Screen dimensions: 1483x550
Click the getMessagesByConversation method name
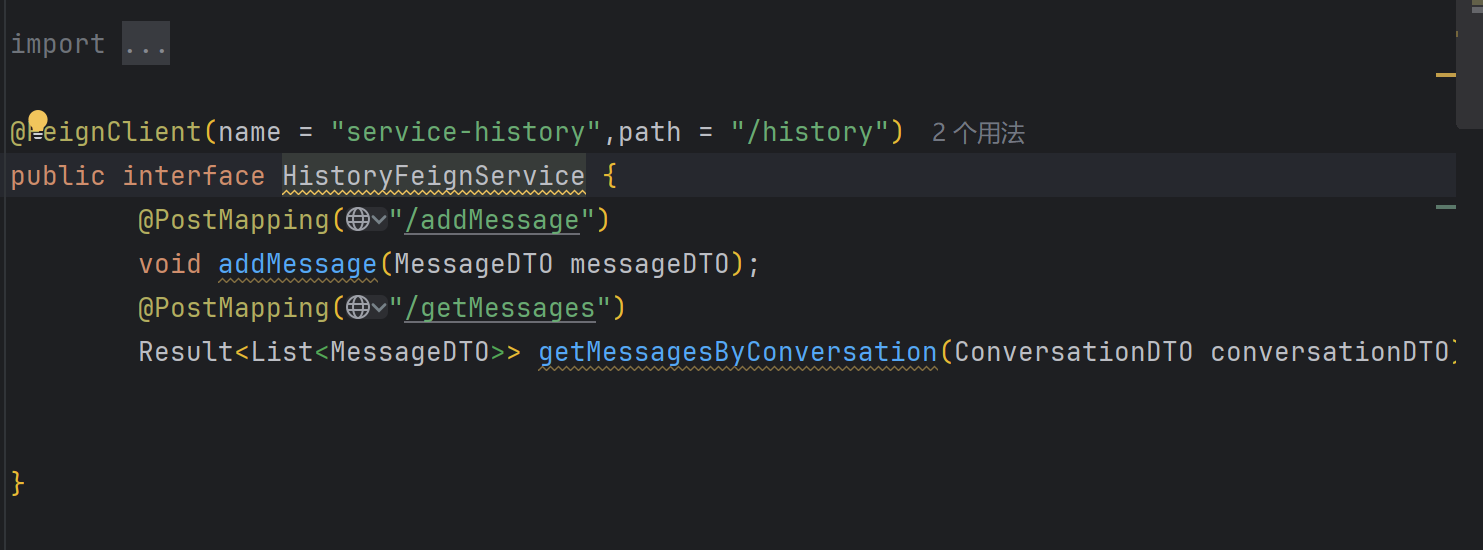(738, 352)
